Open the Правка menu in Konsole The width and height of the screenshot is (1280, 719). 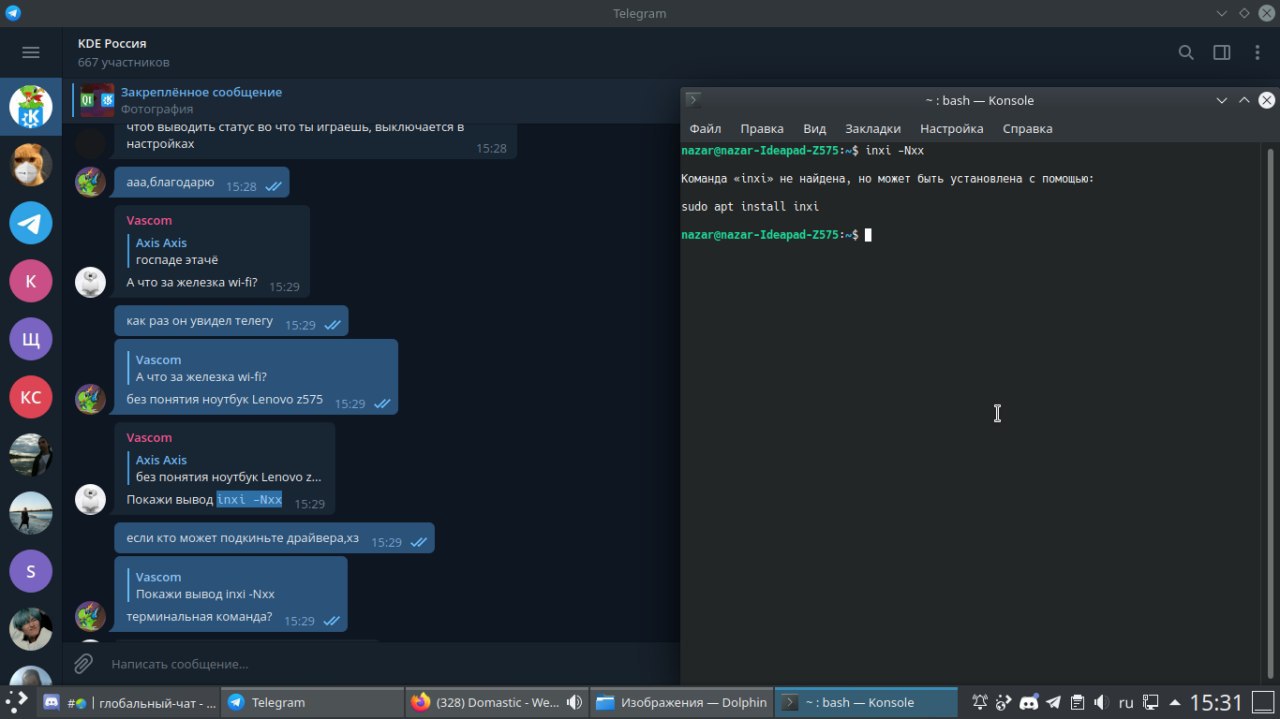[x=762, y=128]
